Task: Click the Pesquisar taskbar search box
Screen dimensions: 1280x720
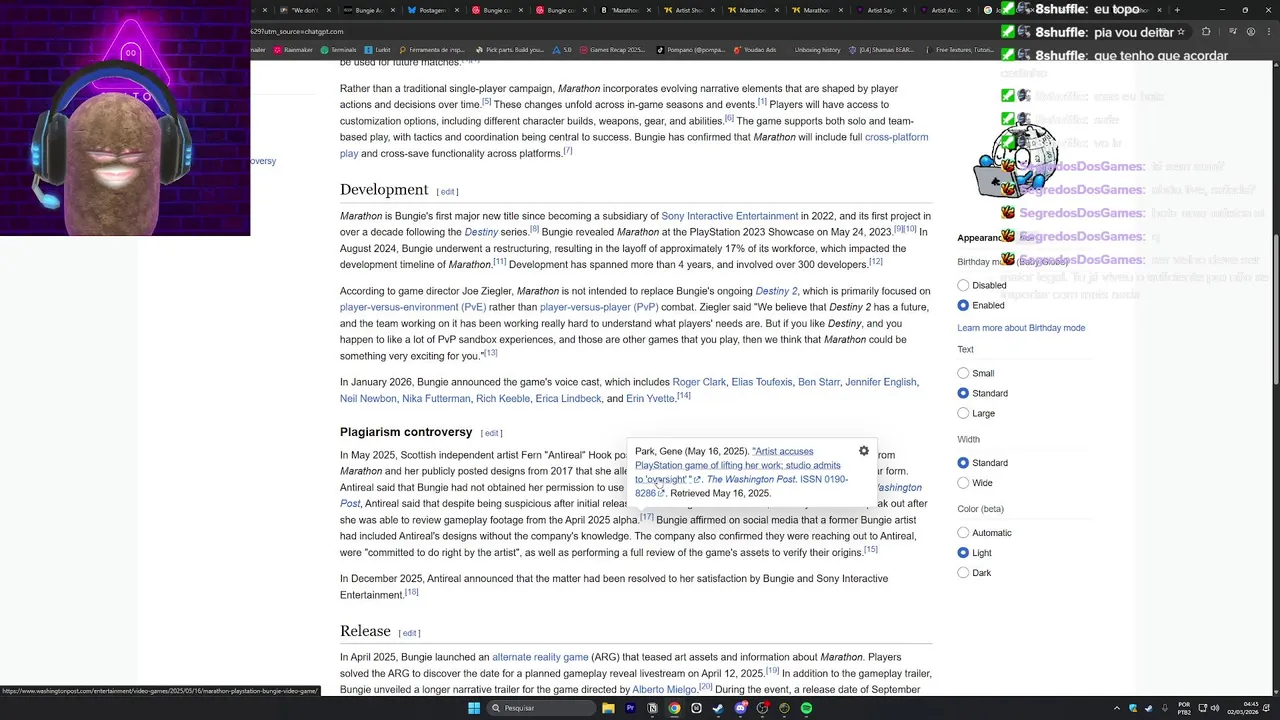Action: 540,708
